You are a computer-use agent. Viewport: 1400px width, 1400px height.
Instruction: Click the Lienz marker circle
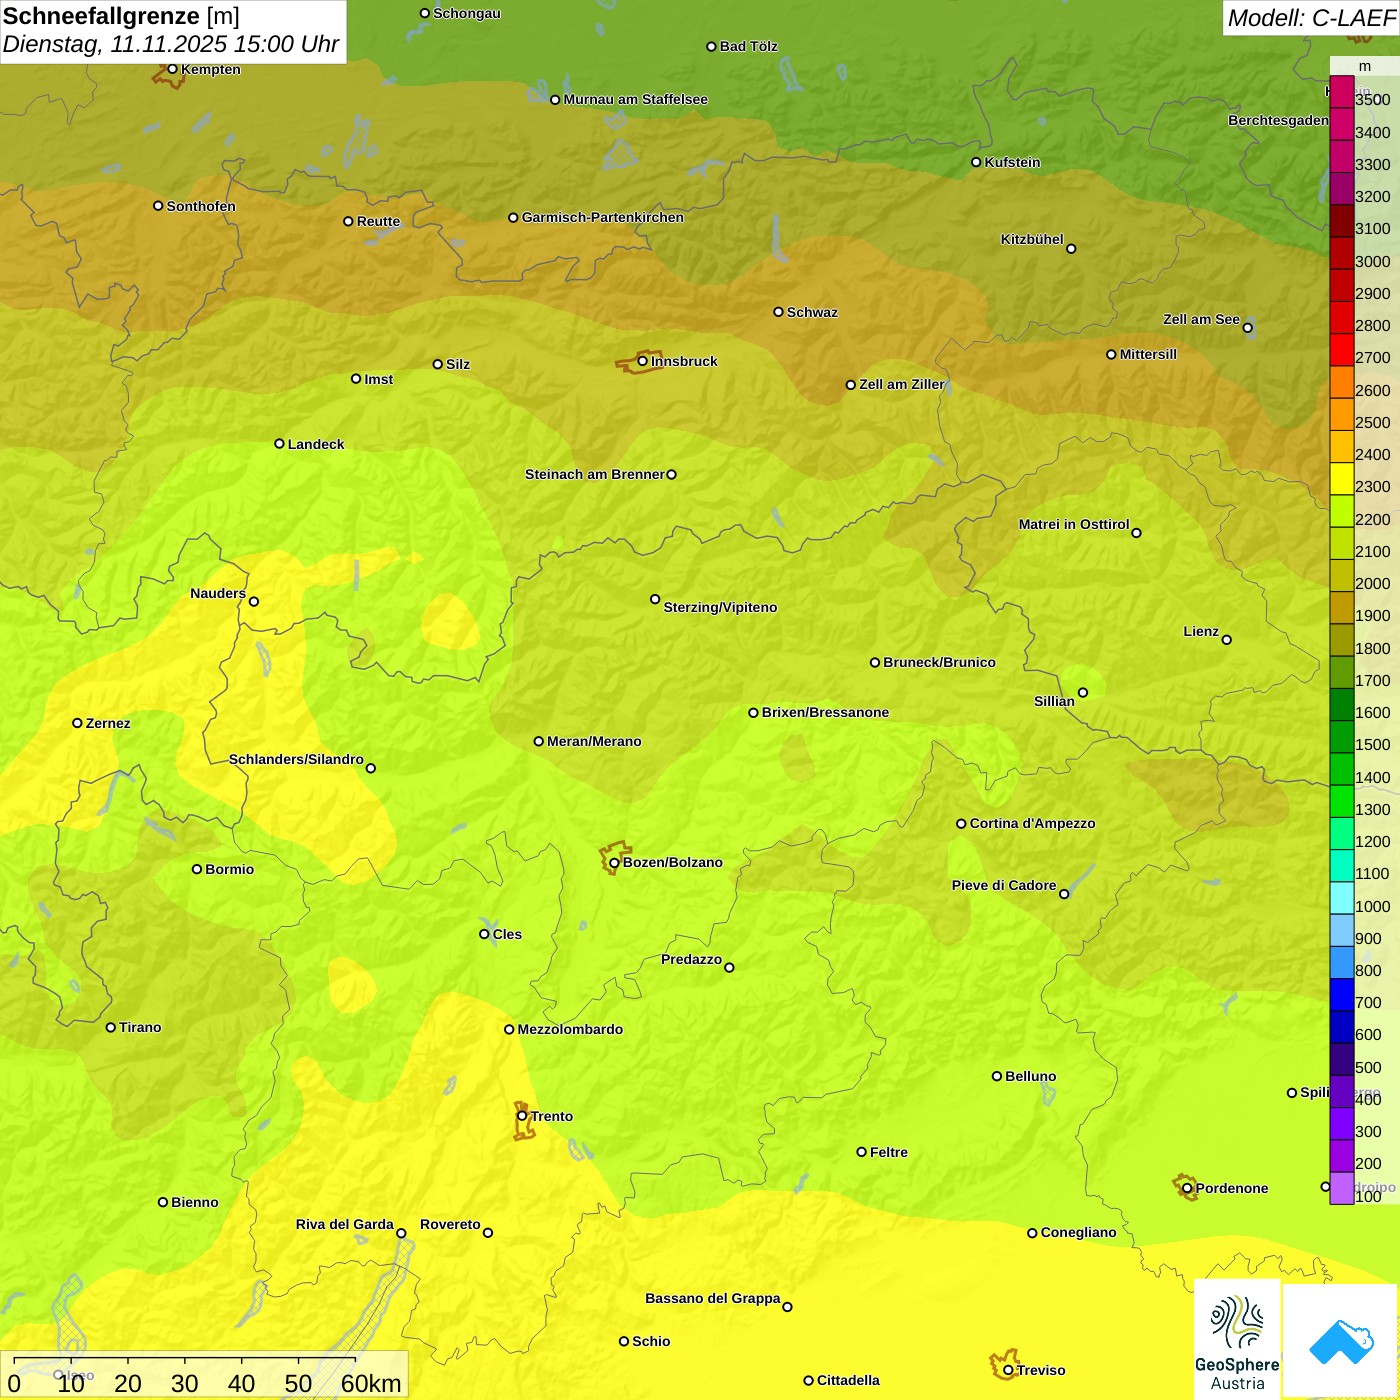tap(1227, 640)
